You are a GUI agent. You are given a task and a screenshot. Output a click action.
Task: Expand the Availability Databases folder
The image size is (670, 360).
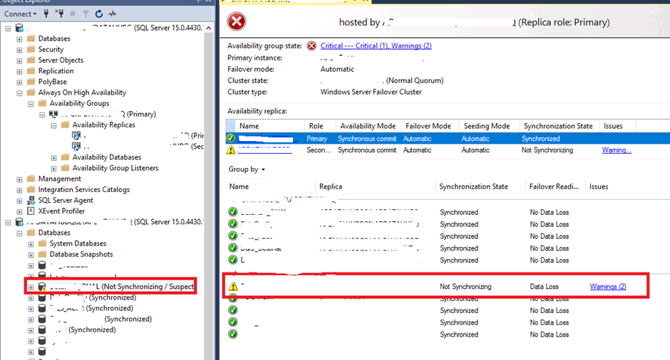coord(53,158)
